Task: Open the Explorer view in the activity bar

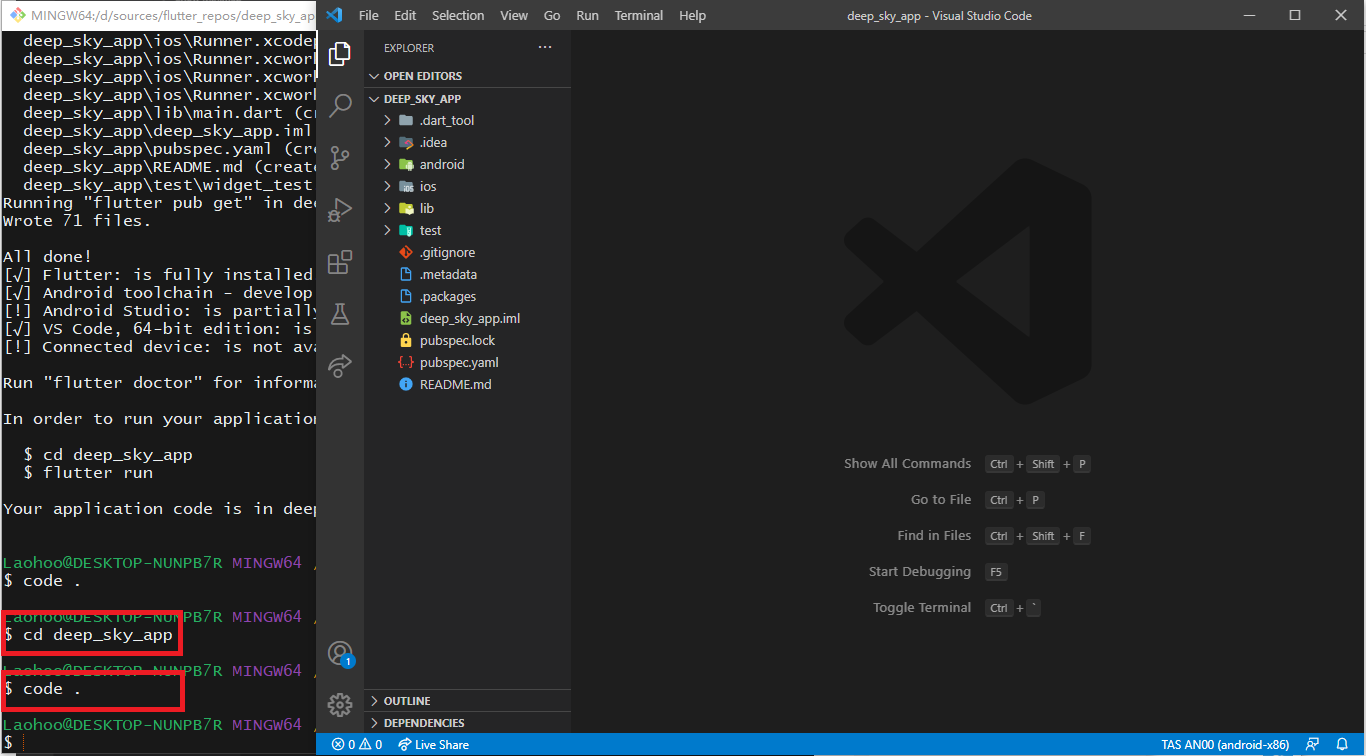Action: pyautogui.click(x=340, y=54)
